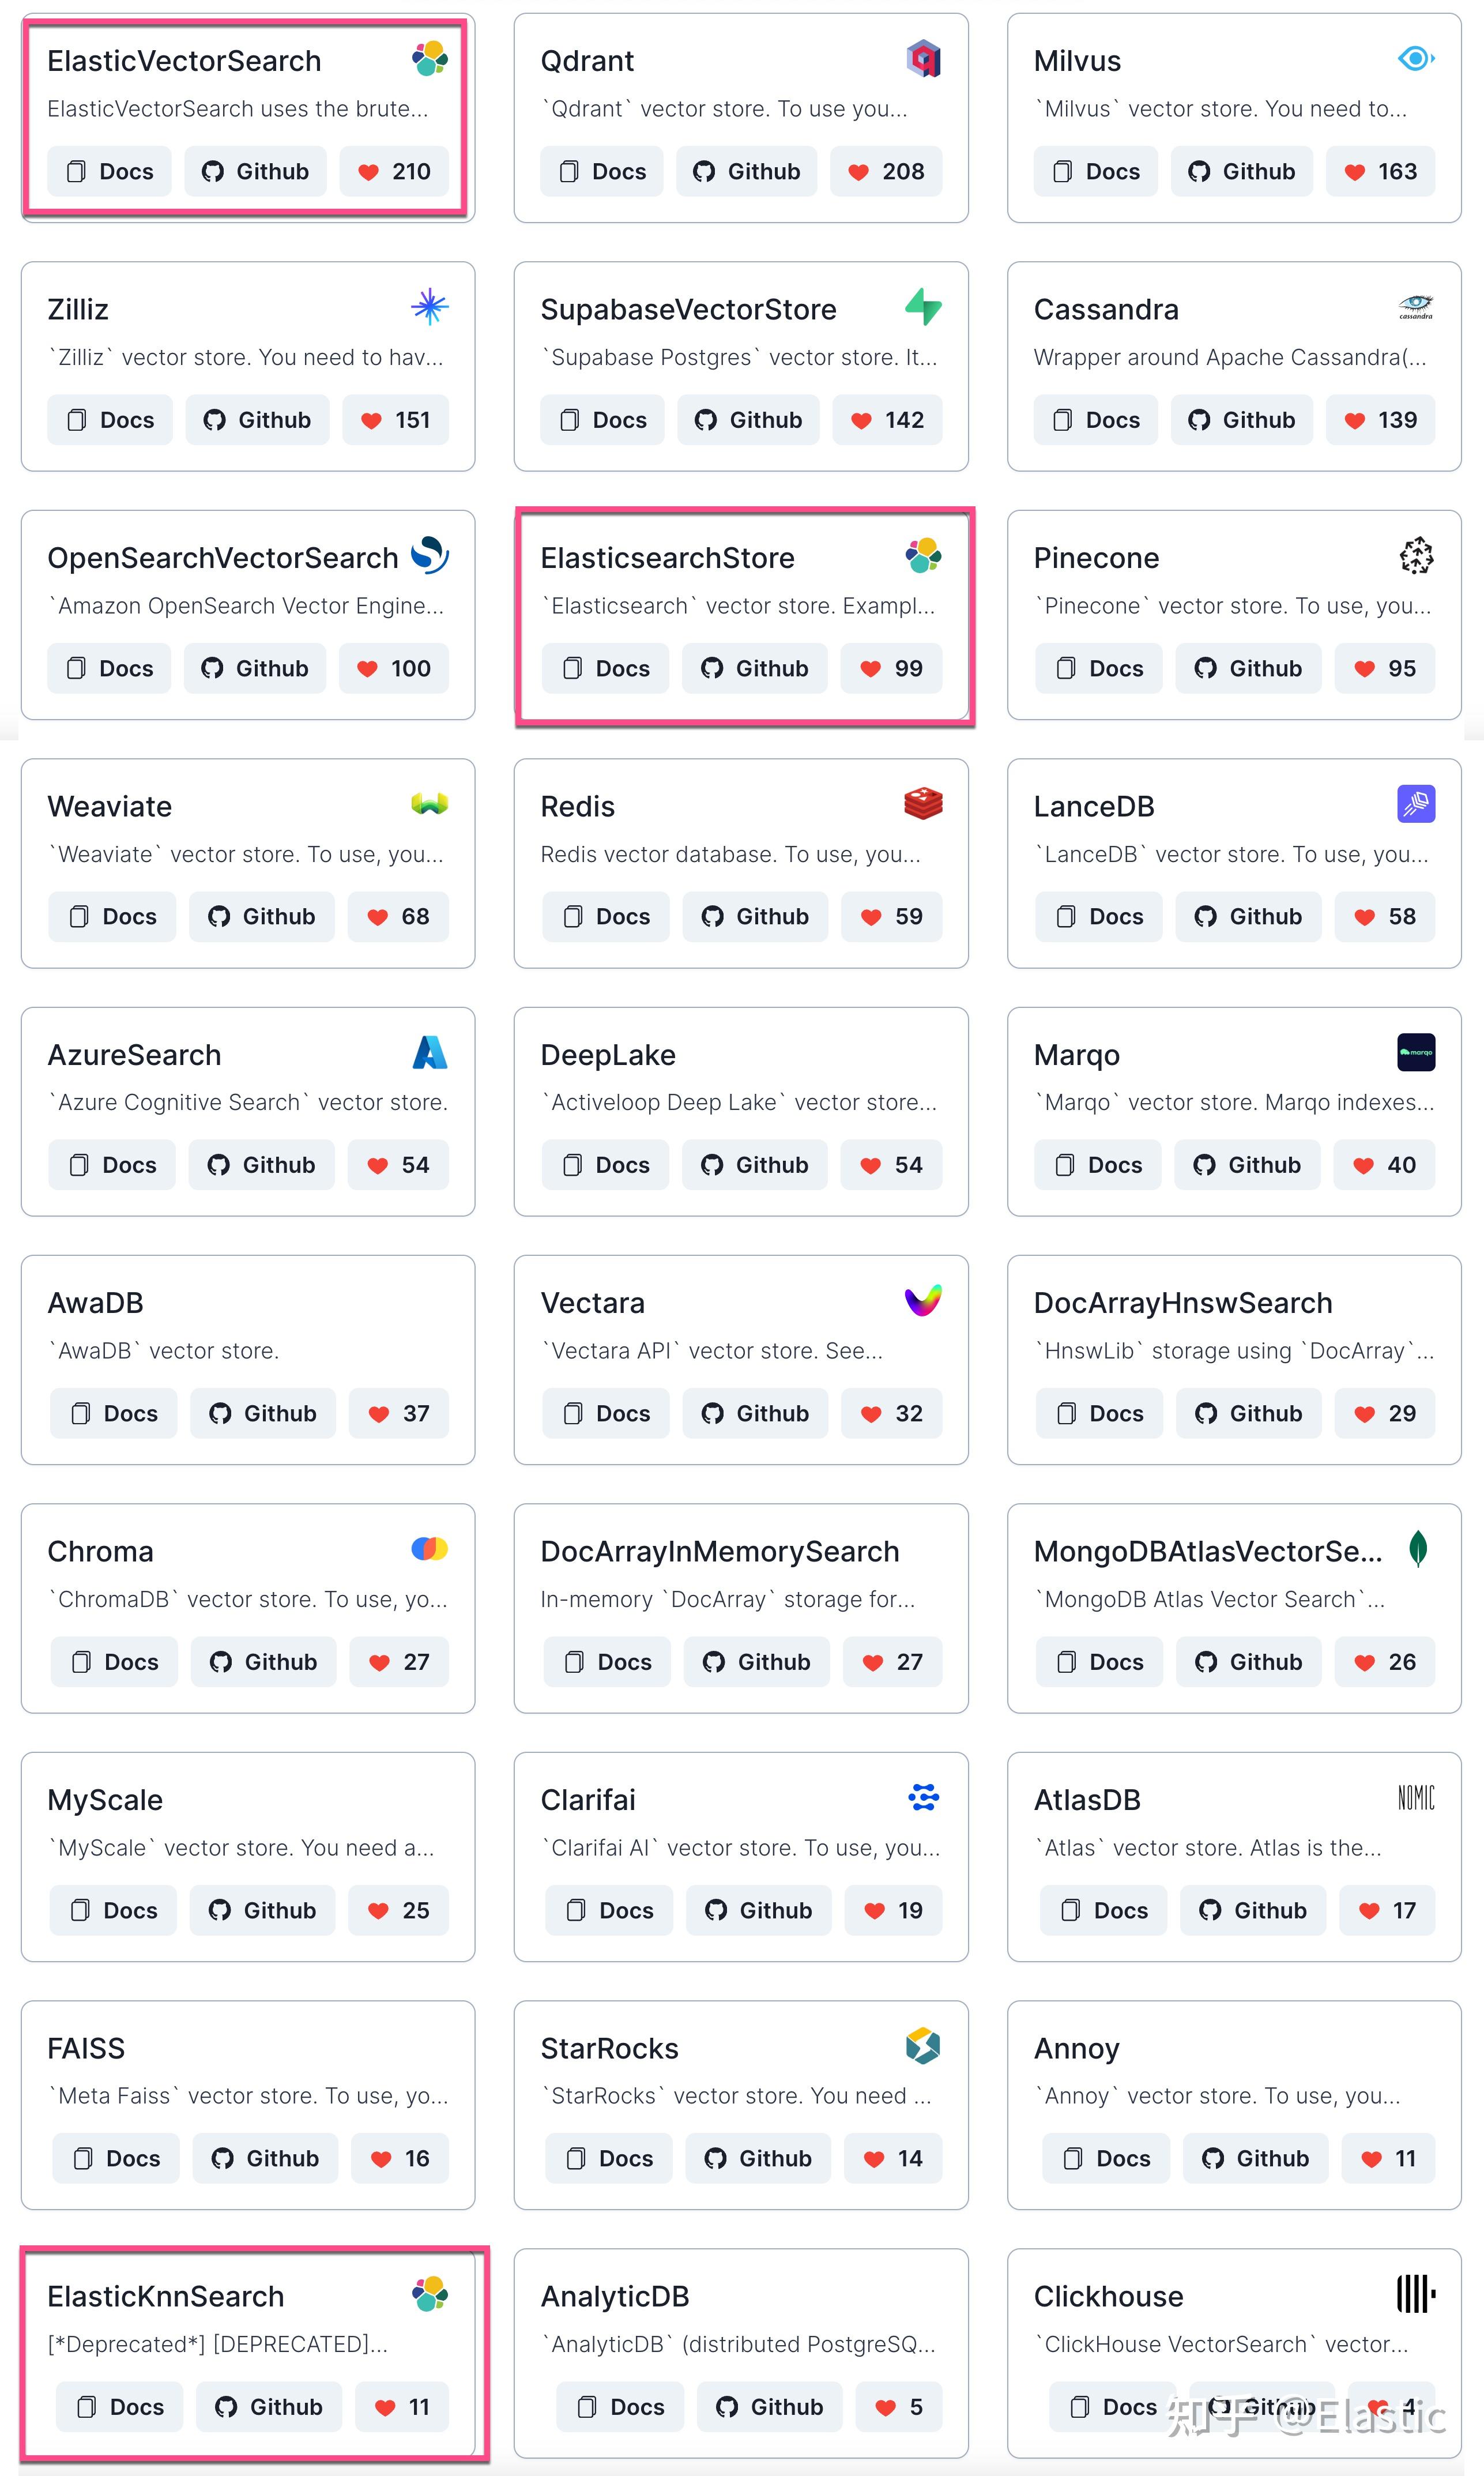This screenshot has height=2476, width=1484.
Task: Like ElasticVectorSearch via the 210 heart button
Action: [394, 171]
